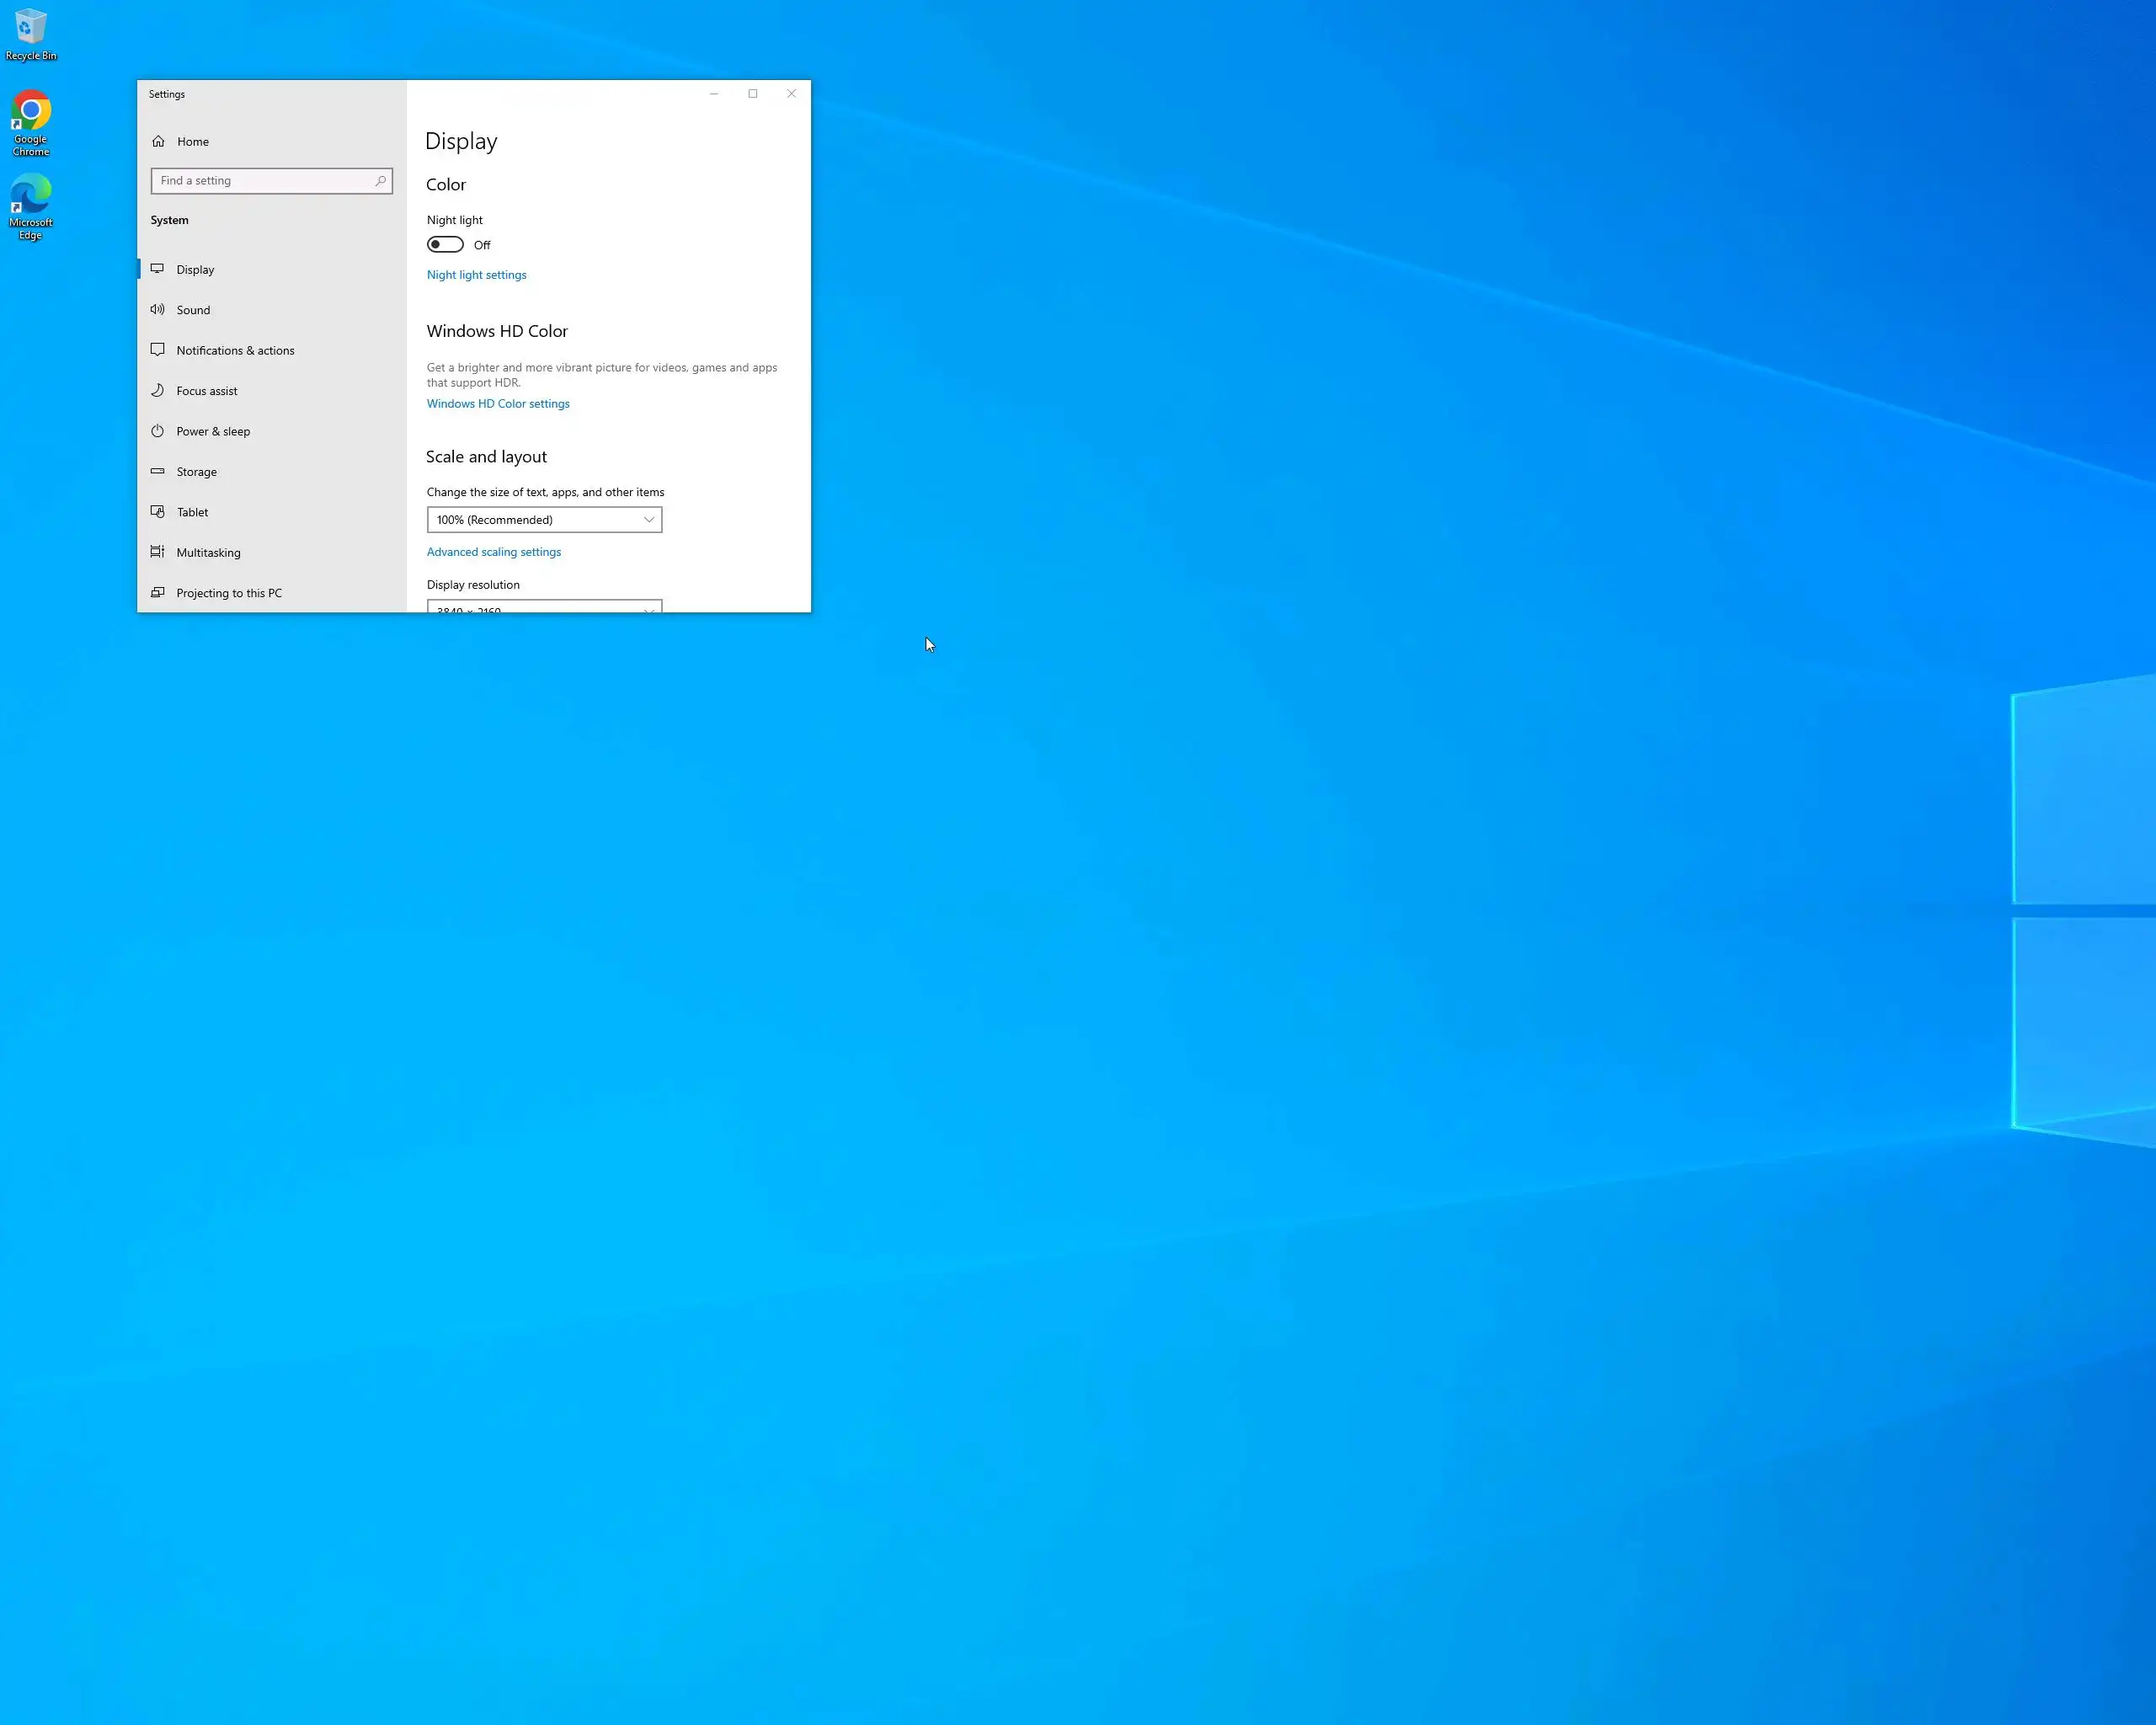2156x1725 pixels.
Task: Click Advanced scaling settings link
Action: [x=494, y=552]
